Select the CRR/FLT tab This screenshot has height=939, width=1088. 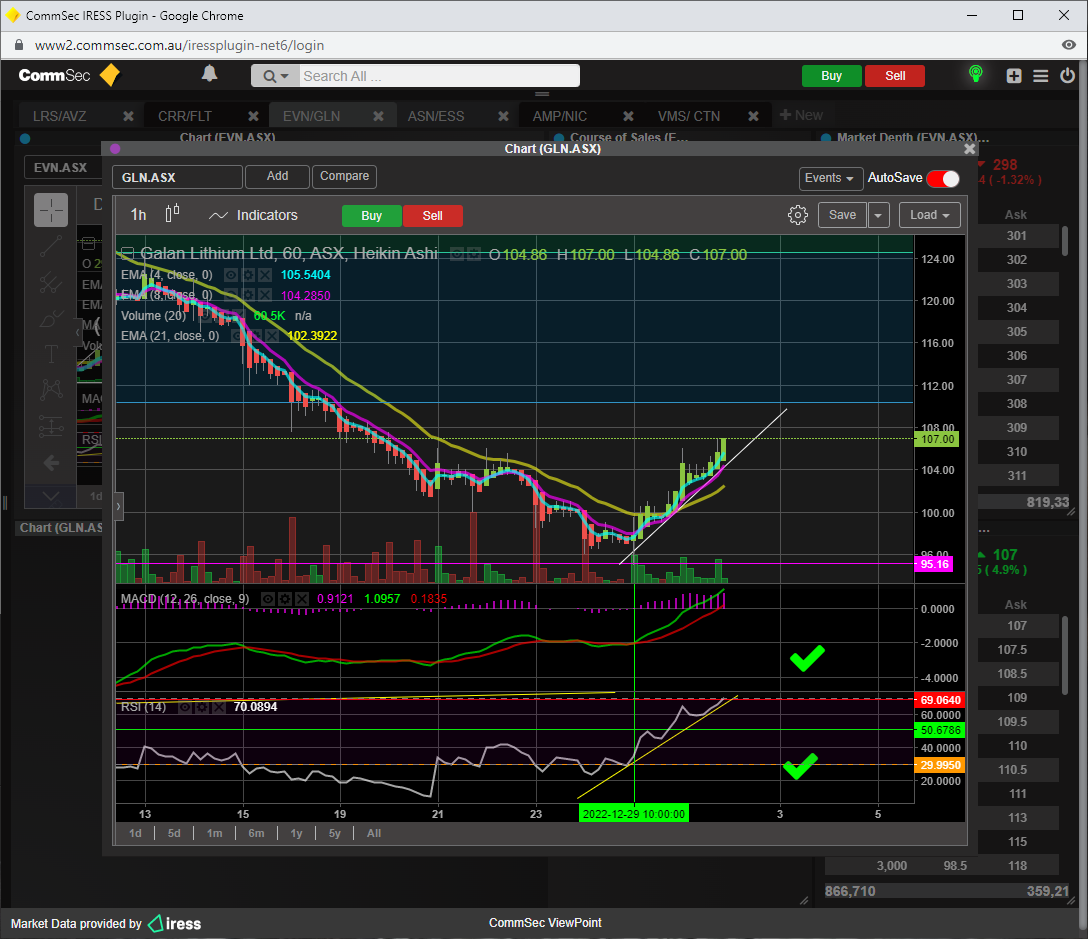click(185, 116)
